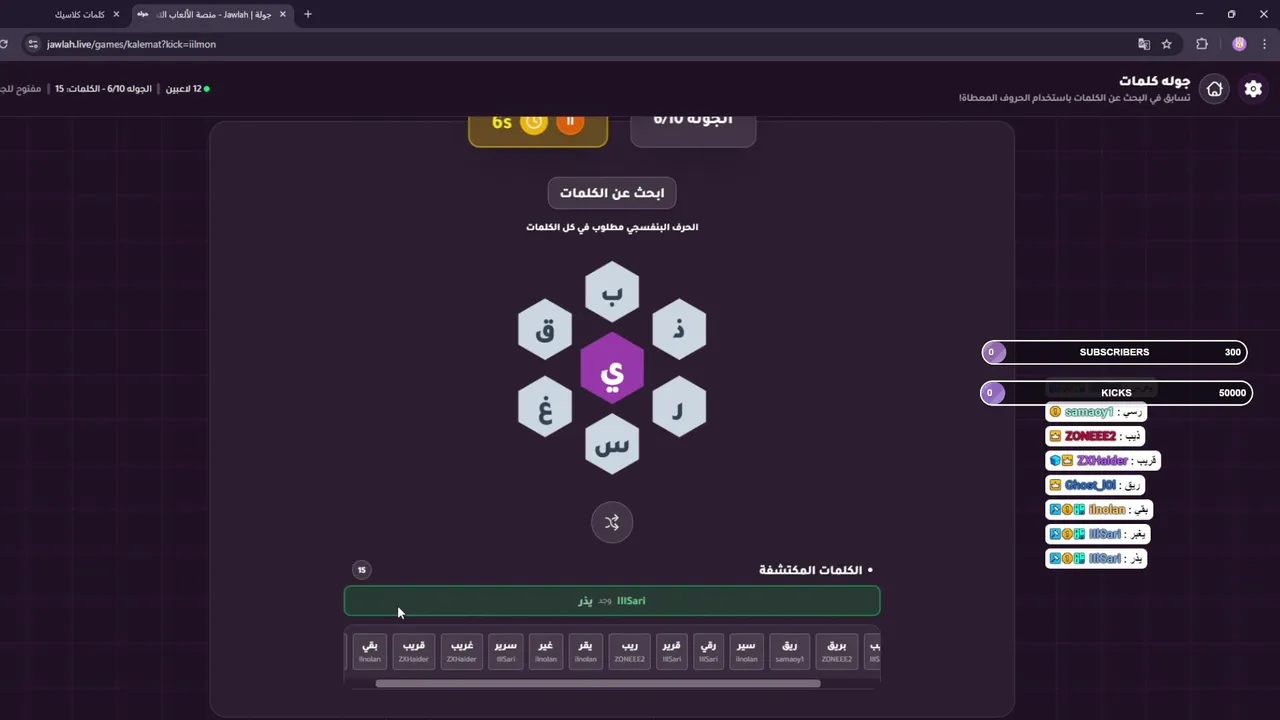Click the found word chip رقي
The width and height of the screenshot is (1280, 720).
pos(708,651)
